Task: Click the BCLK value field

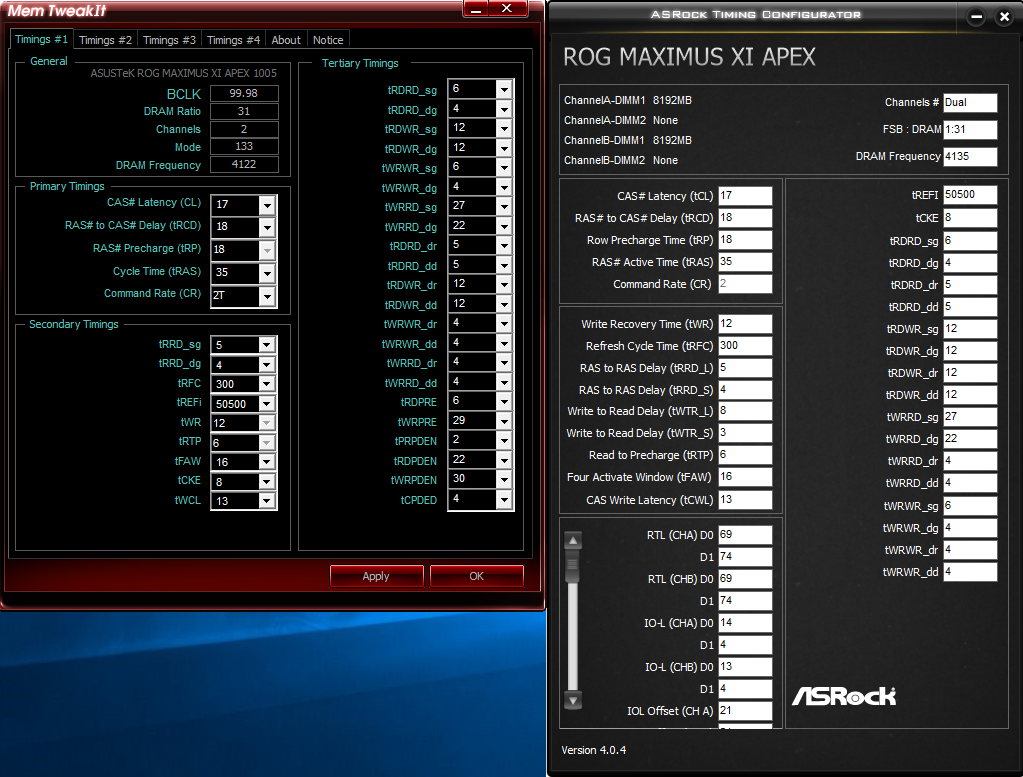Action: (x=244, y=93)
